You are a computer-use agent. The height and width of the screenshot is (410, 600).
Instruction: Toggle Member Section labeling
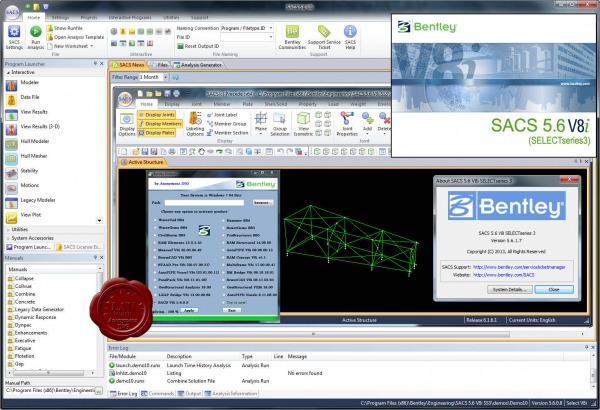point(227,132)
